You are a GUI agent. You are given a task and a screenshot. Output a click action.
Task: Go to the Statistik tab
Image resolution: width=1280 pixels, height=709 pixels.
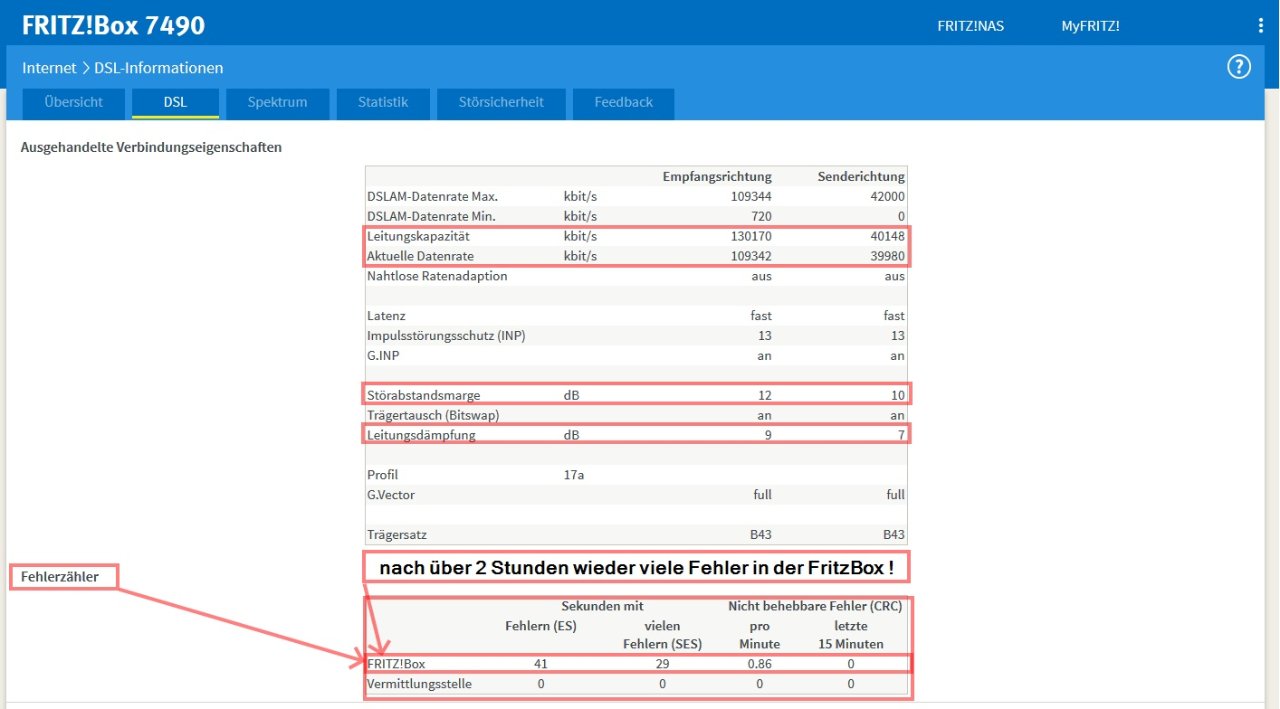coord(383,103)
